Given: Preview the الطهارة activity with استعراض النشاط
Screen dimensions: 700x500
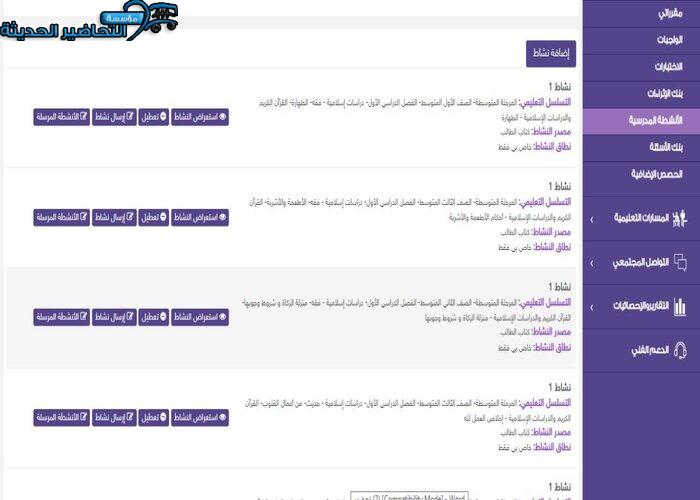Looking at the screenshot, I should (x=200, y=117).
